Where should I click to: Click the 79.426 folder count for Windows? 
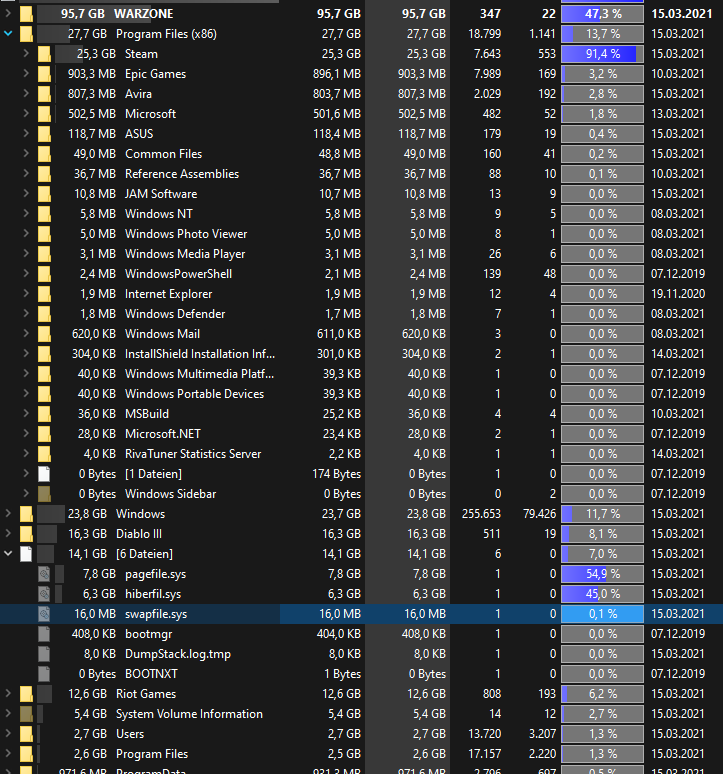pyautogui.click(x=539, y=514)
